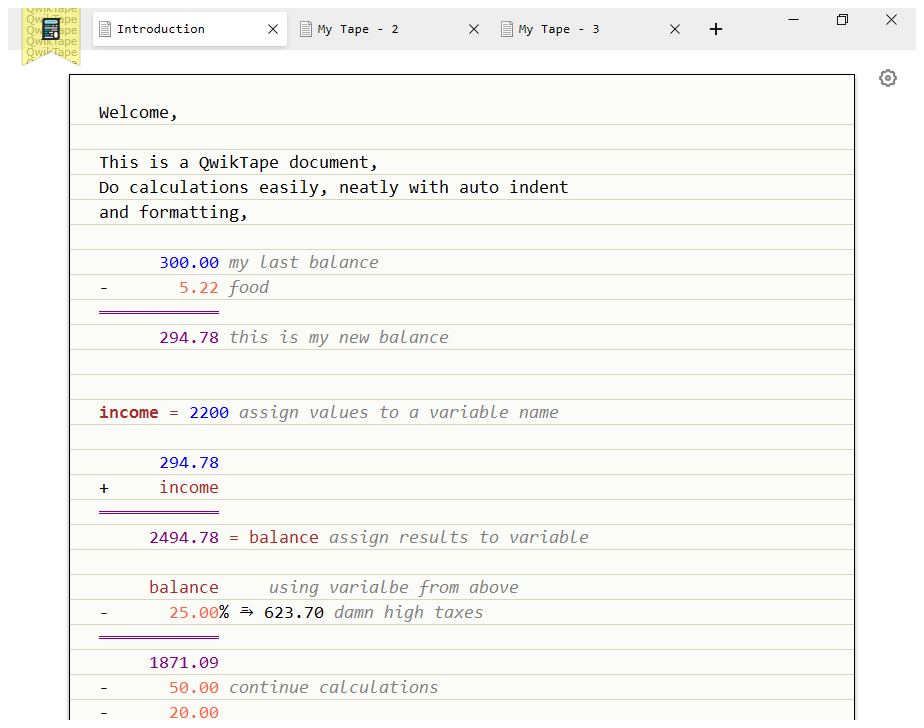Screen dimensions: 924x728
Task: Click document icon on Introduction tab
Action: (106, 29)
